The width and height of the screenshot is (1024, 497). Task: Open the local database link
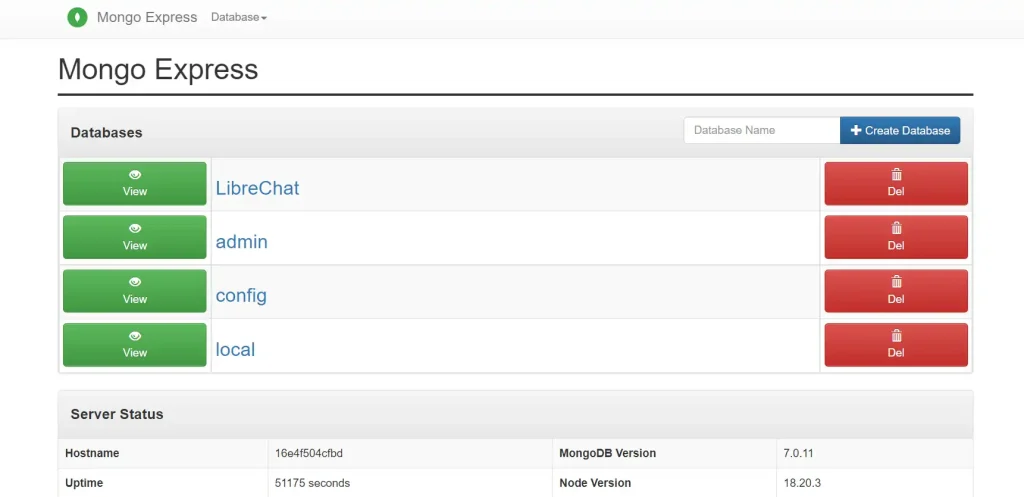coord(235,350)
